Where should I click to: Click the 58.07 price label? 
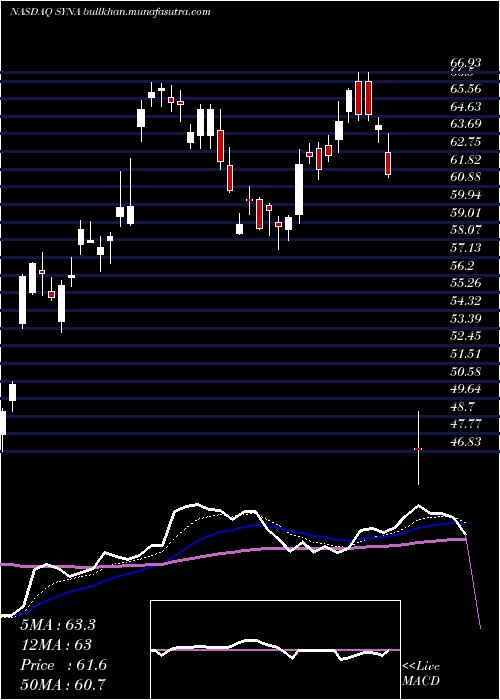466,230
